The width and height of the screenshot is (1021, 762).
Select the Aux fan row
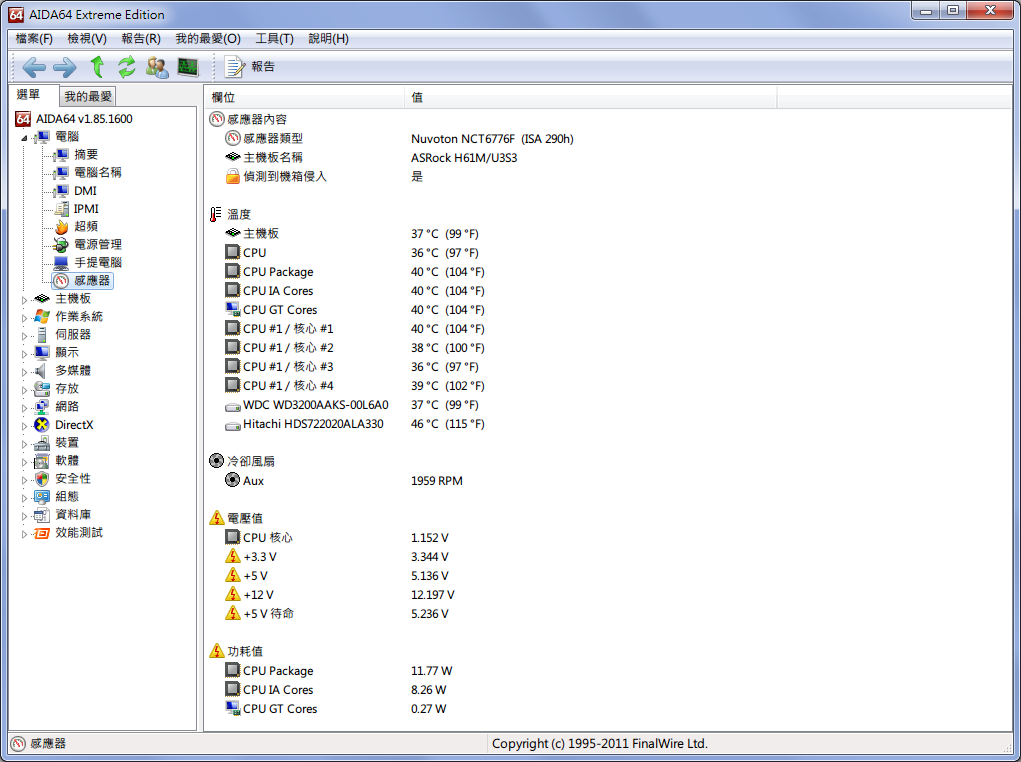pos(343,481)
